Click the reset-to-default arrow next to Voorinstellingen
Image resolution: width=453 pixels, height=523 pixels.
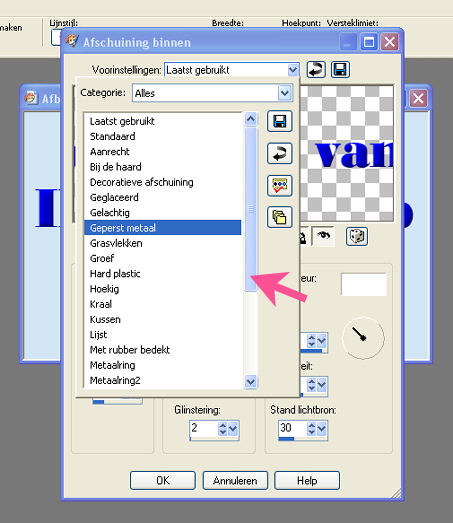[x=316, y=70]
